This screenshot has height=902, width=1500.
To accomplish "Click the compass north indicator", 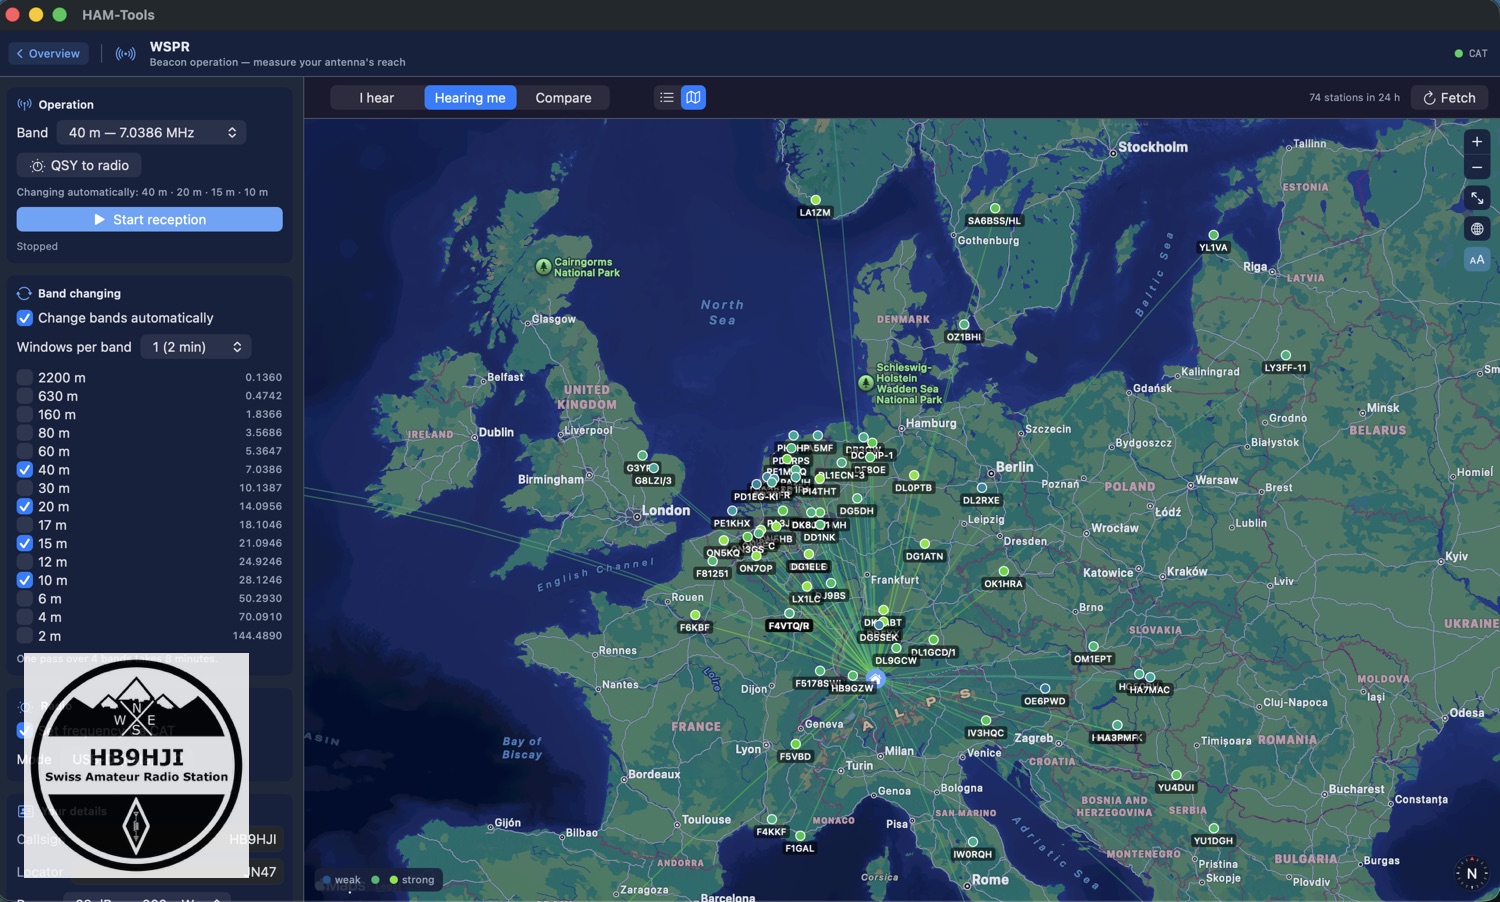I will click(x=1472, y=873).
